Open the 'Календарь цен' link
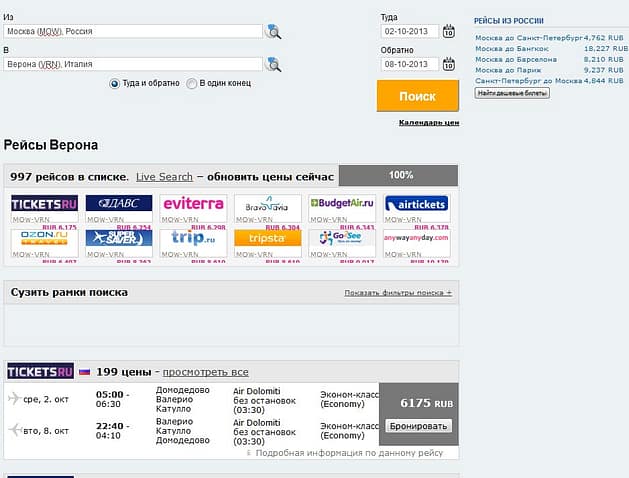The height and width of the screenshot is (478, 629). pyautogui.click(x=428, y=122)
